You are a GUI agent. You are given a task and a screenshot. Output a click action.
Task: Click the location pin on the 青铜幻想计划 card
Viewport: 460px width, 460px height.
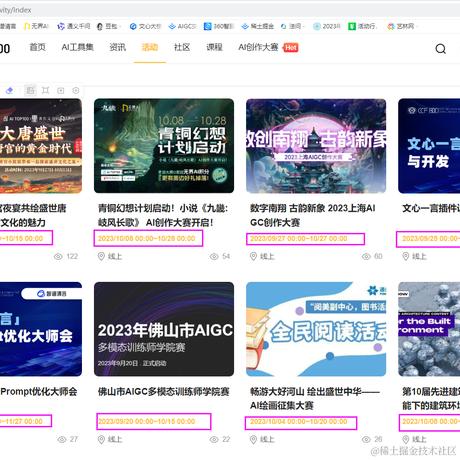tap(101, 256)
